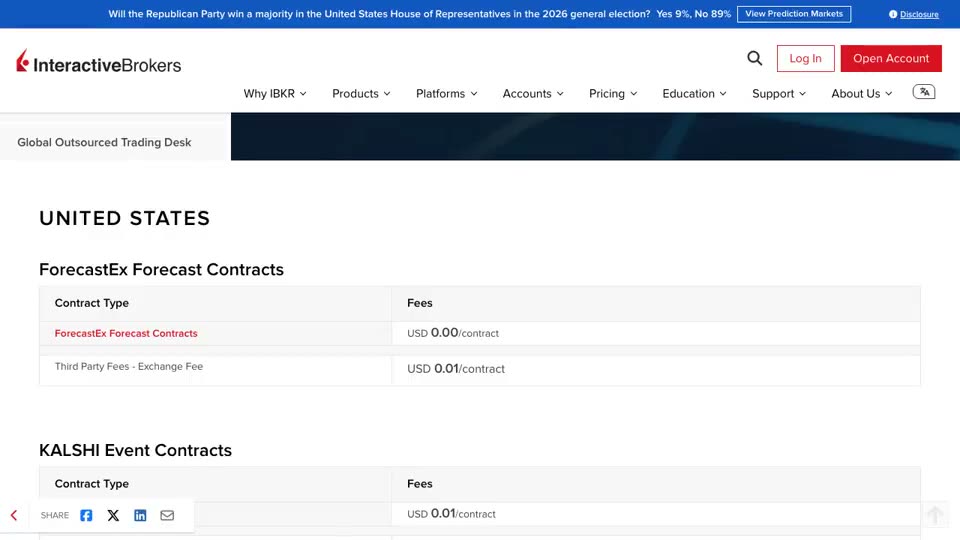960x540 pixels.
Task: Click the scroll-to-top arrow icon
Action: [x=935, y=516]
